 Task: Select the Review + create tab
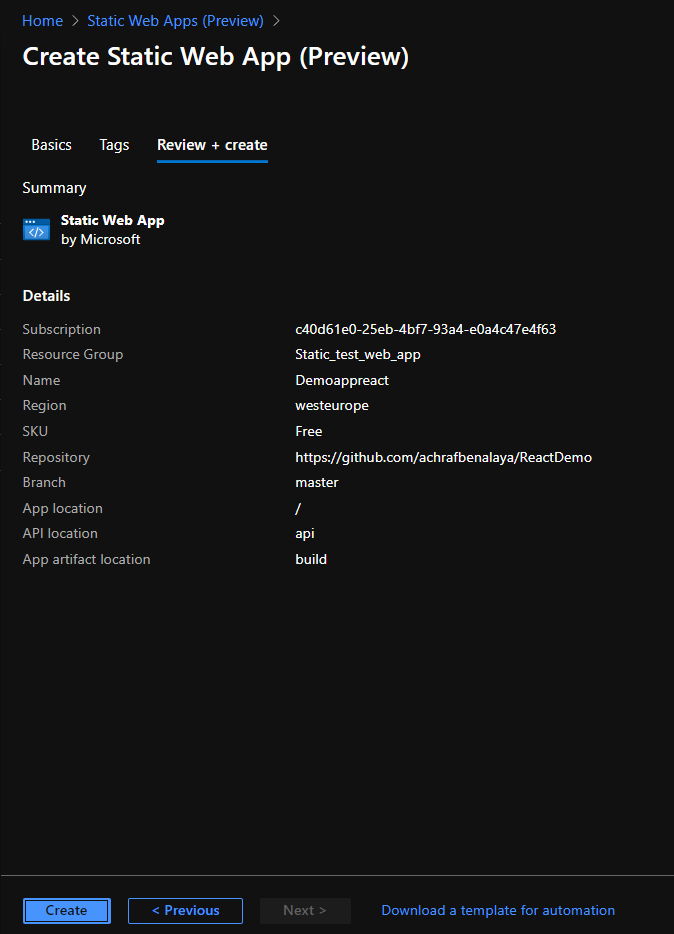(212, 145)
